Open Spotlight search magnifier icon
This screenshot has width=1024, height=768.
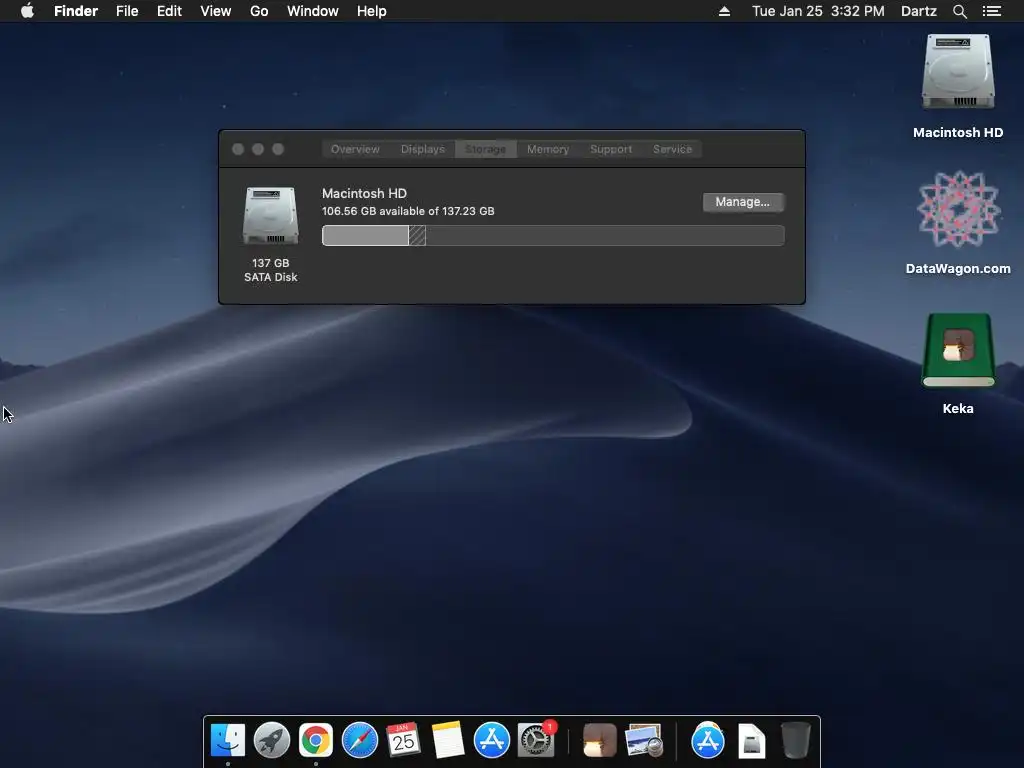click(x=959, y=11)
